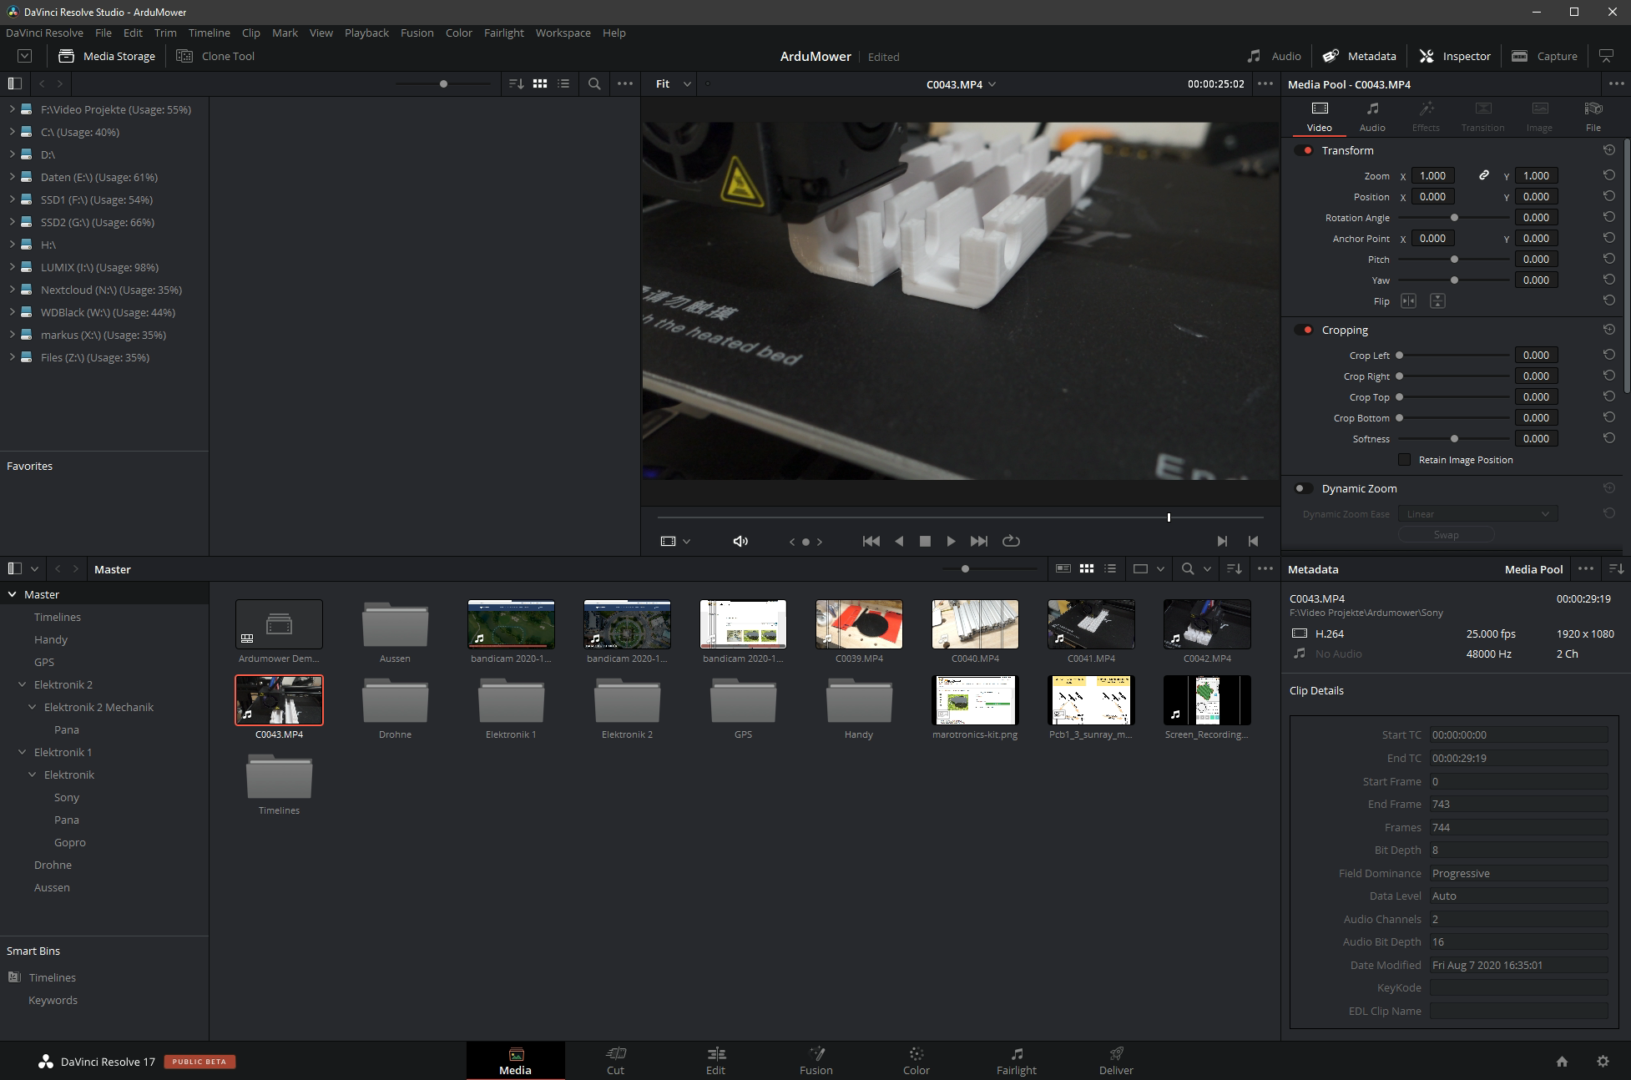Screen dimensions: 1631x1080
Task: Click the viewer mute speaker icon
Action: pyautogui.click(x=740, y=541)
